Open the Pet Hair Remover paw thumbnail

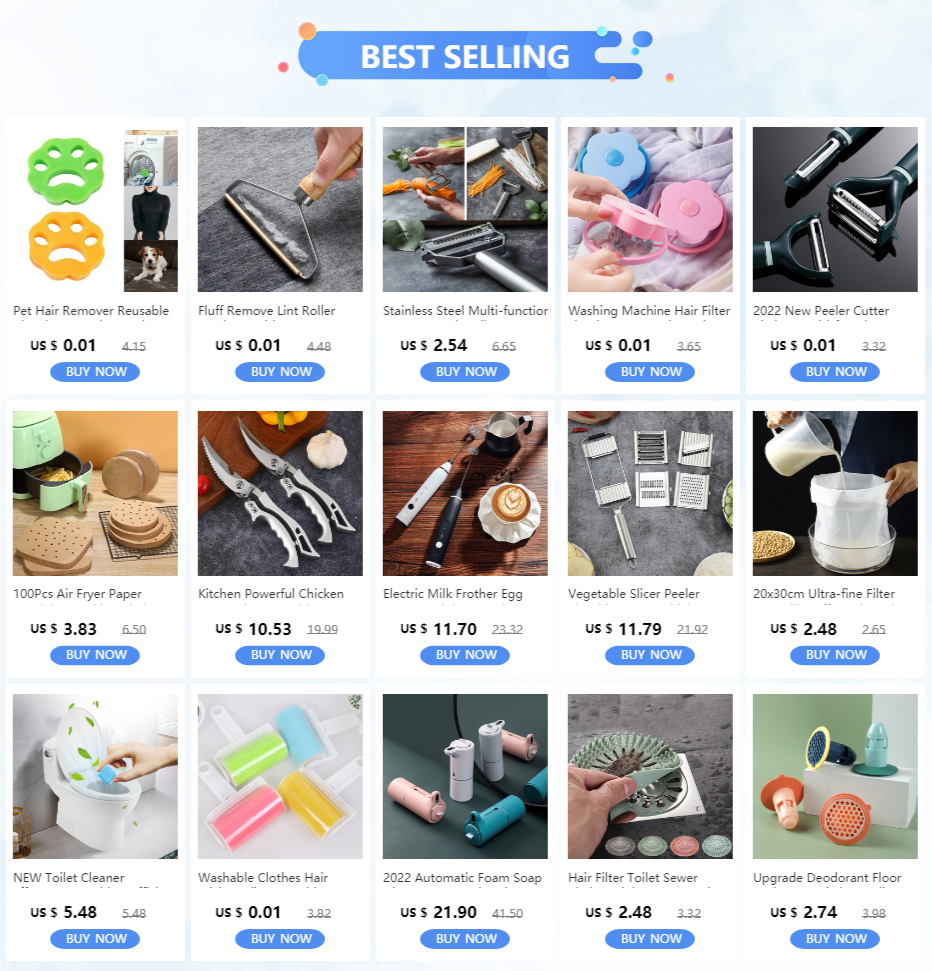pos(95,209)
